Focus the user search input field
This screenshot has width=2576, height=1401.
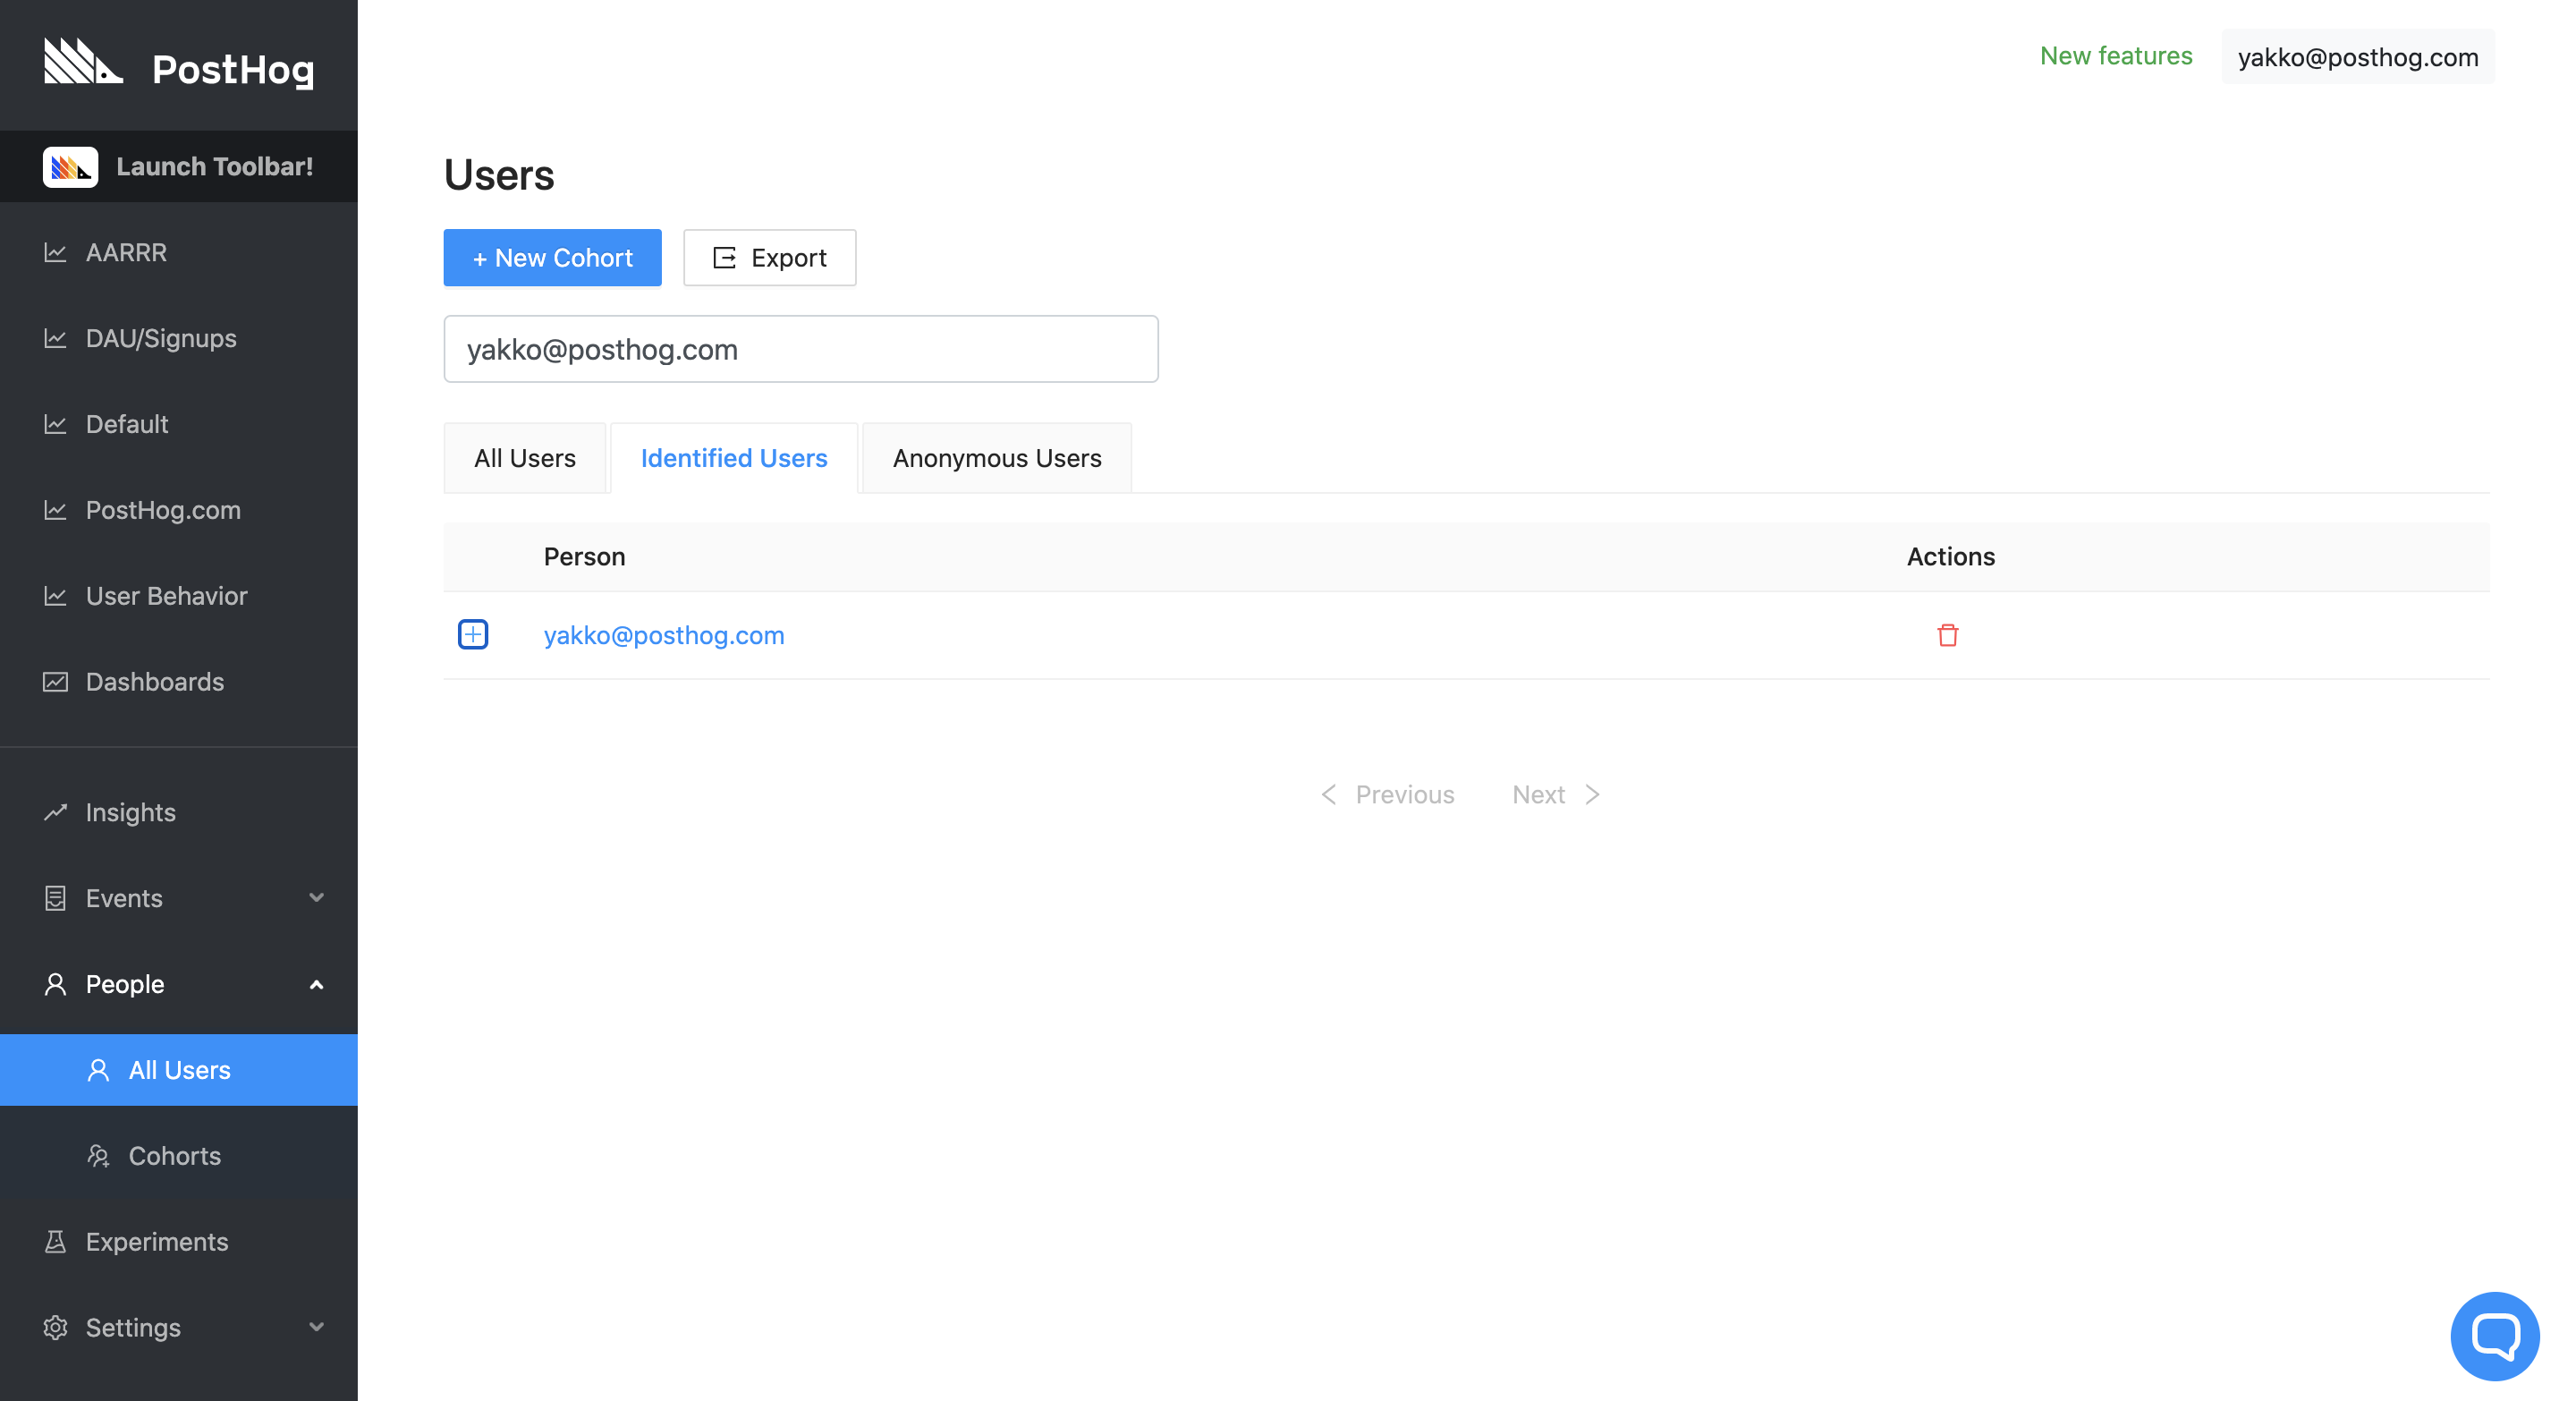click(x=800, y=349)
